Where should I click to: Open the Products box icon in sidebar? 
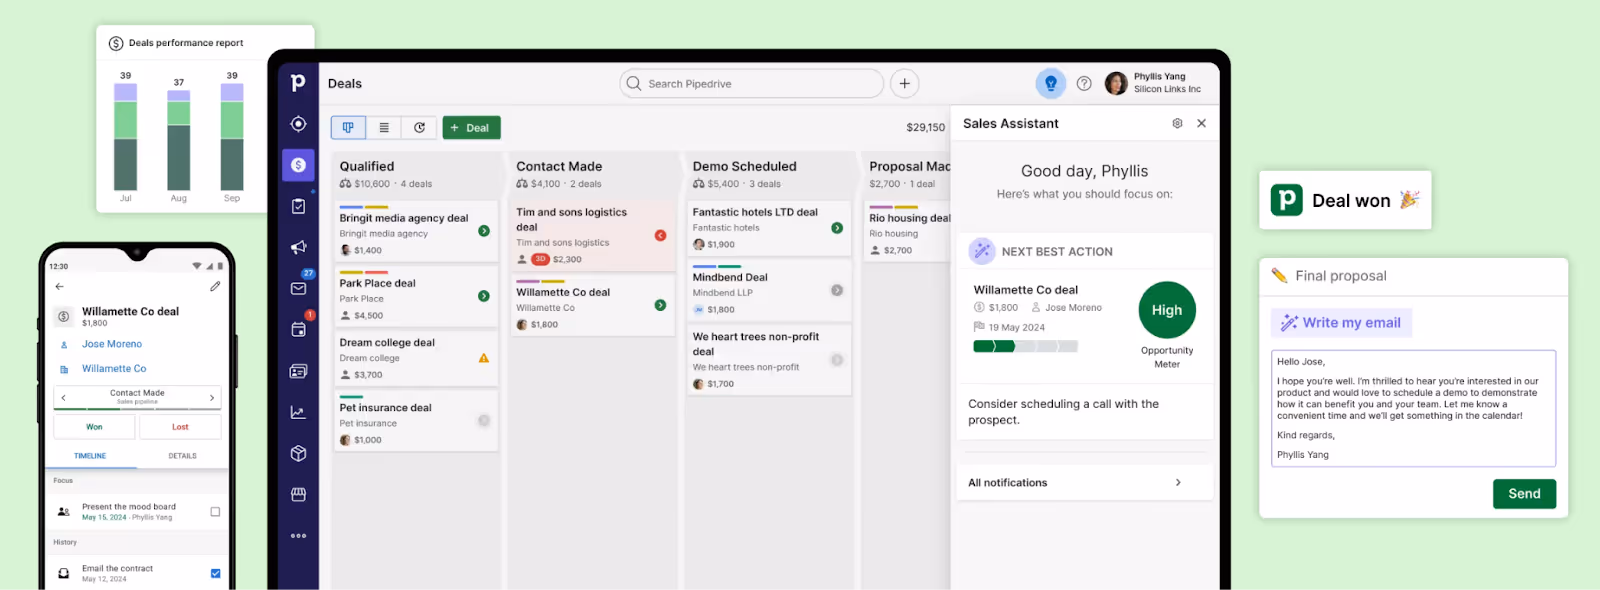click(x=298, y=453)
